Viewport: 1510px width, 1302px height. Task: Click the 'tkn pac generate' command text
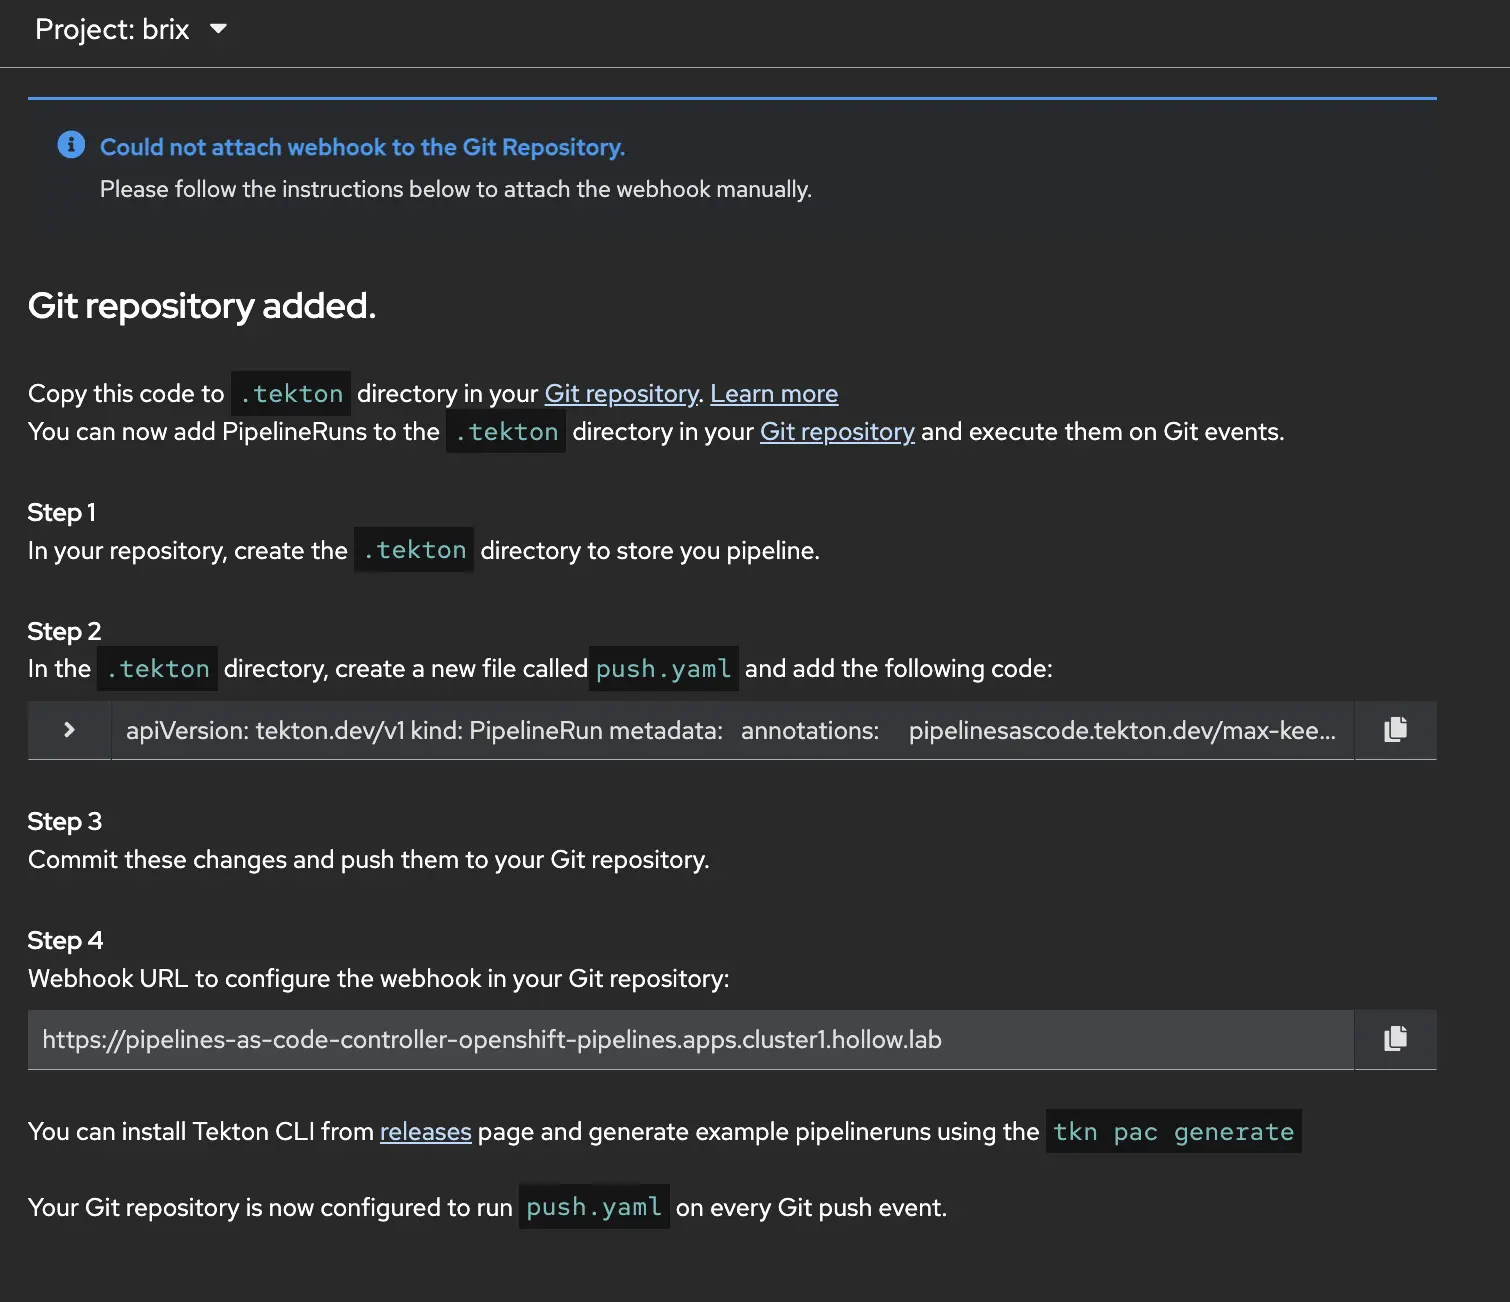[1173, 1132]
